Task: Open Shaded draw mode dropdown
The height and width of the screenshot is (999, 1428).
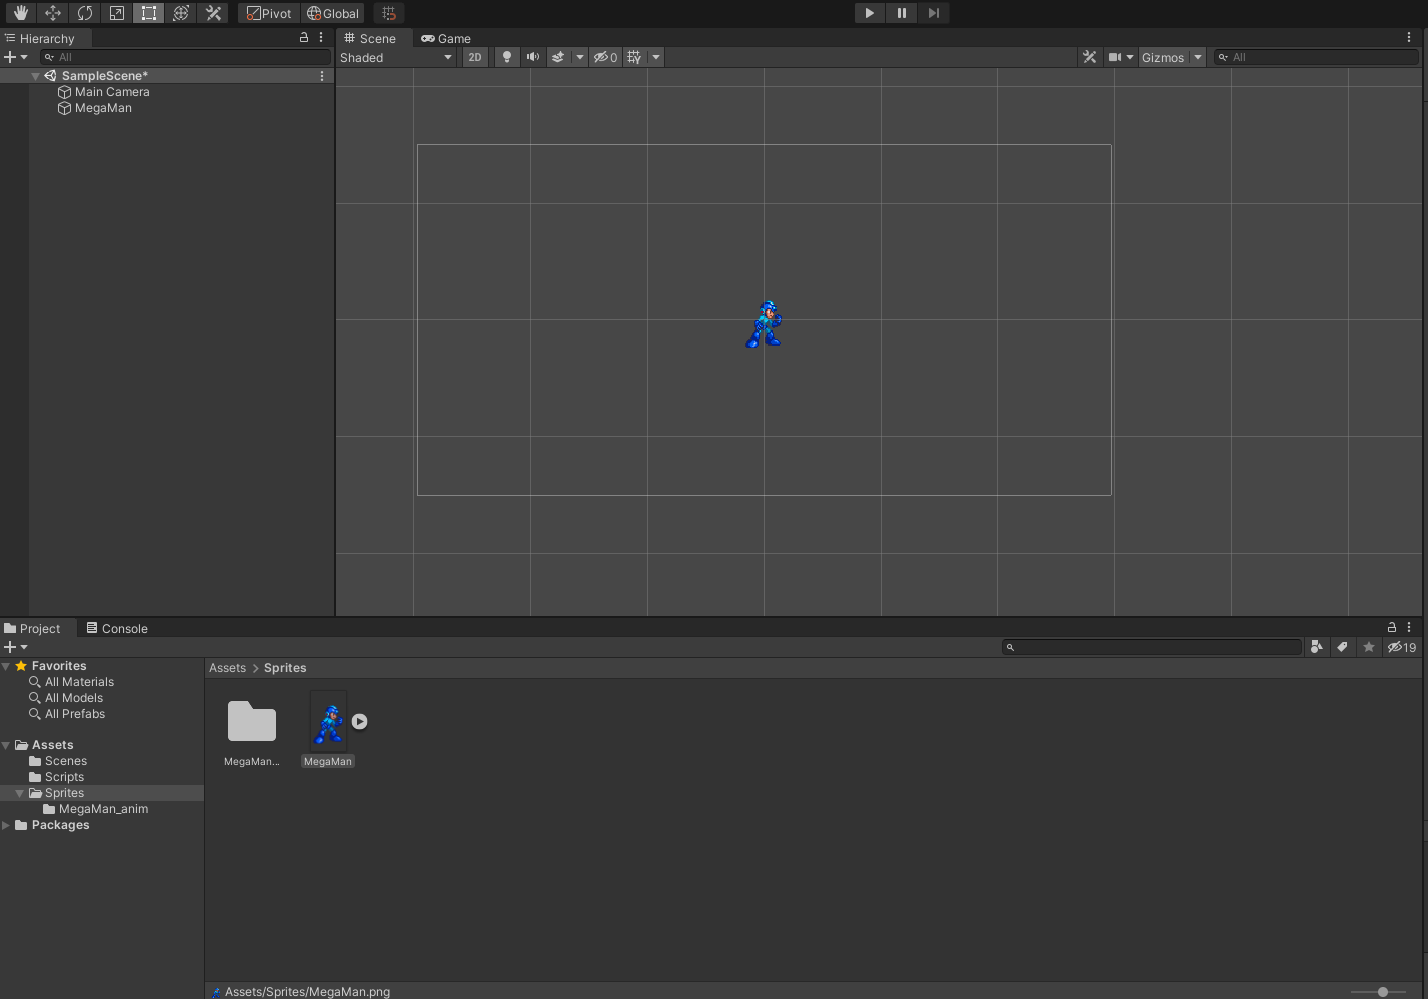Action: [x=397, y=57]
